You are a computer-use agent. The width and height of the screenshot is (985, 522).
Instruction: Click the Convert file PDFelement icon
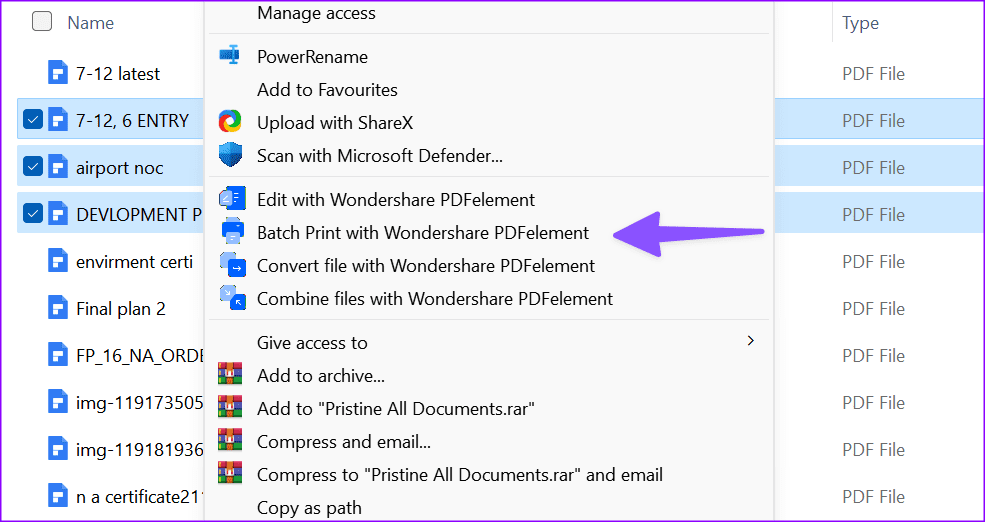point(231,265)
